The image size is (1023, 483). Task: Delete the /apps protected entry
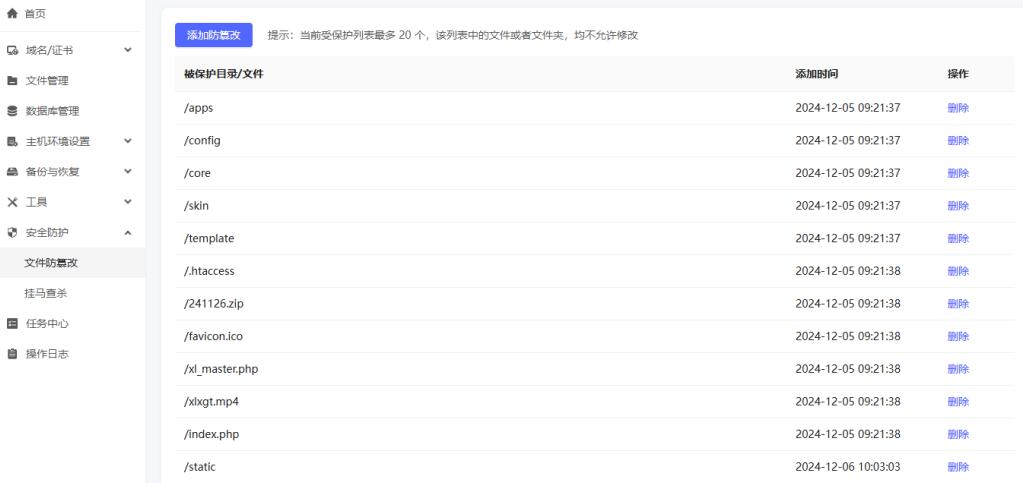[957, 108]
